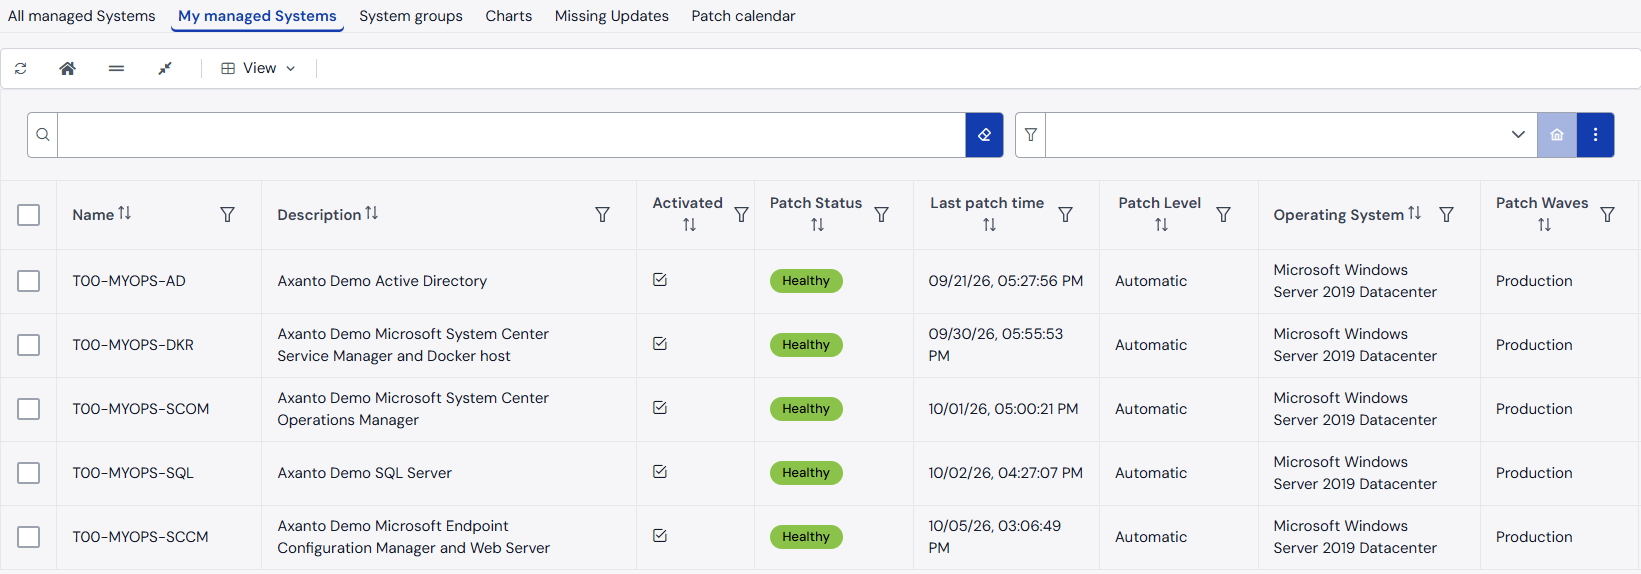The width and height of the screenshot is (1641, 574).
Task: Open the Activated column filter
Action: pos(741,215)
